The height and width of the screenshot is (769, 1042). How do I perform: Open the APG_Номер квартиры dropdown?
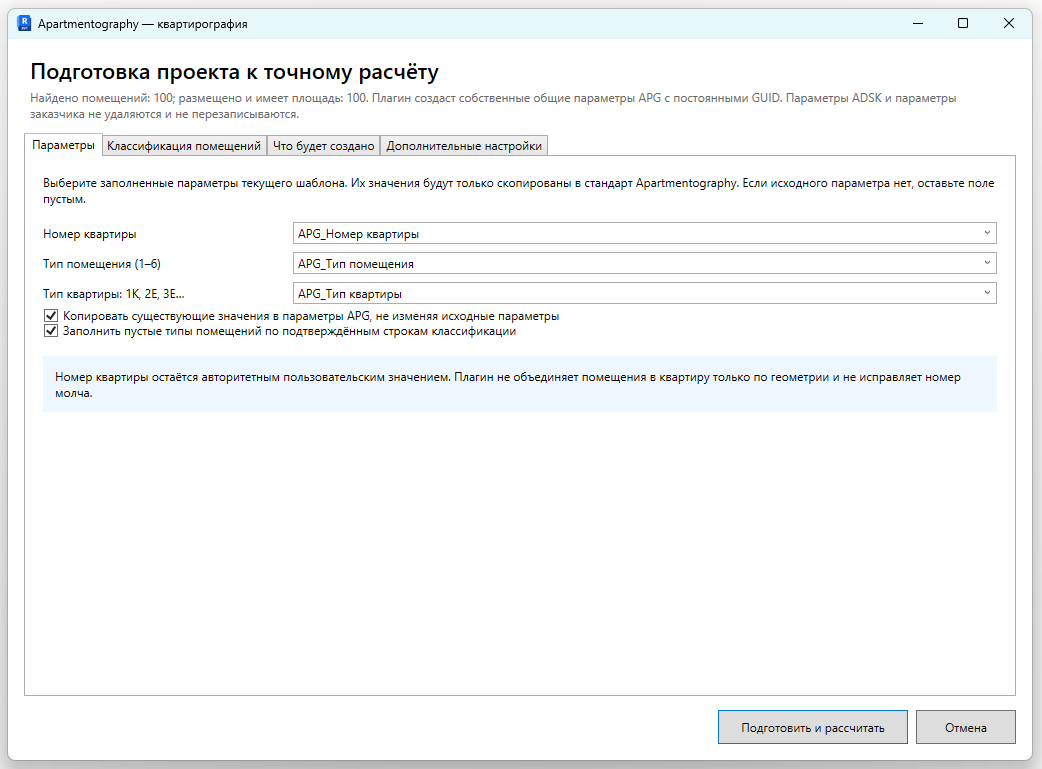[645, 233]
